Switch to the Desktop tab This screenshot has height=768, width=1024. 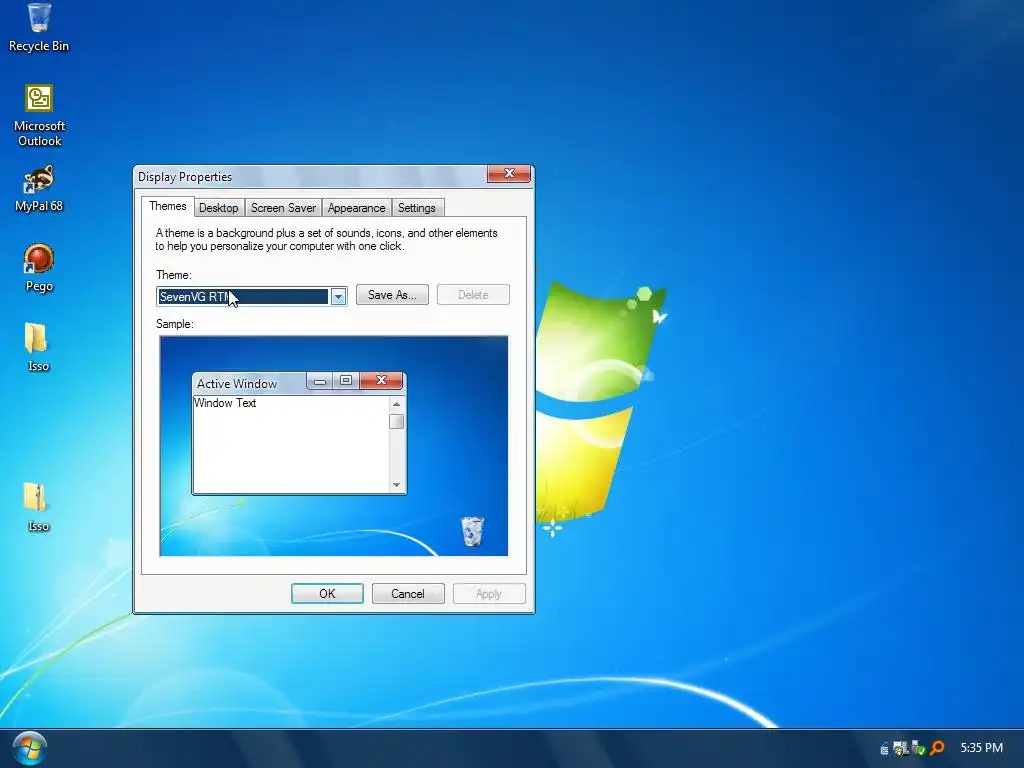219,208
